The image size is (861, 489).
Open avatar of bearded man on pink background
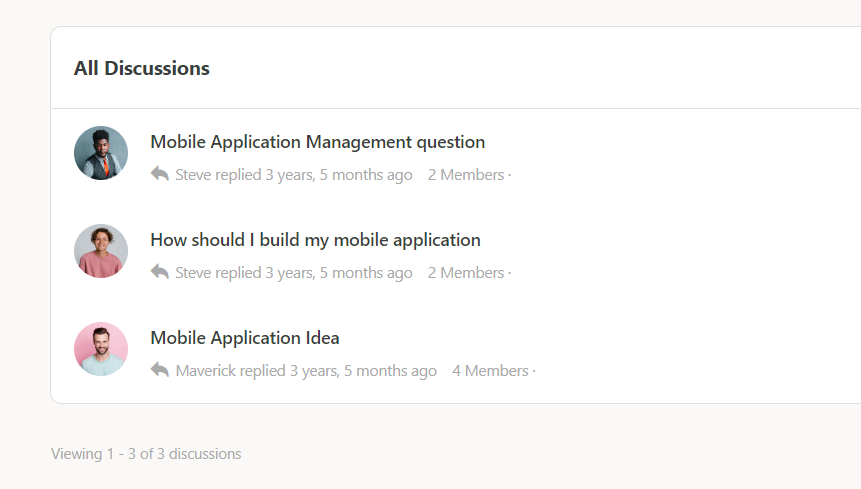[101, 349]
